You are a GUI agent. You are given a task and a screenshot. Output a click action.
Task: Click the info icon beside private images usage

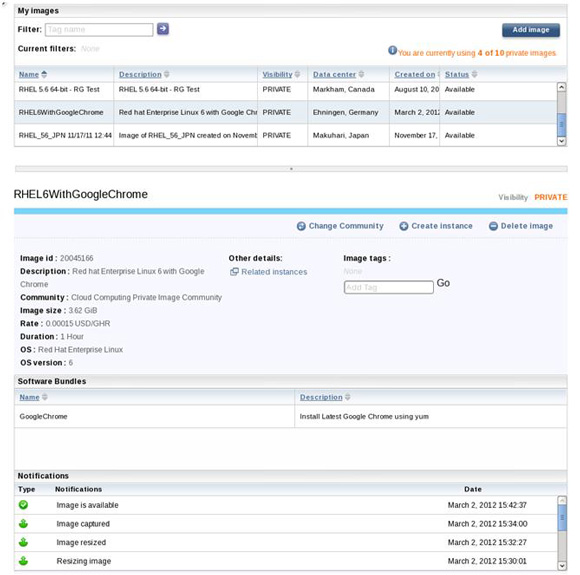392,50
